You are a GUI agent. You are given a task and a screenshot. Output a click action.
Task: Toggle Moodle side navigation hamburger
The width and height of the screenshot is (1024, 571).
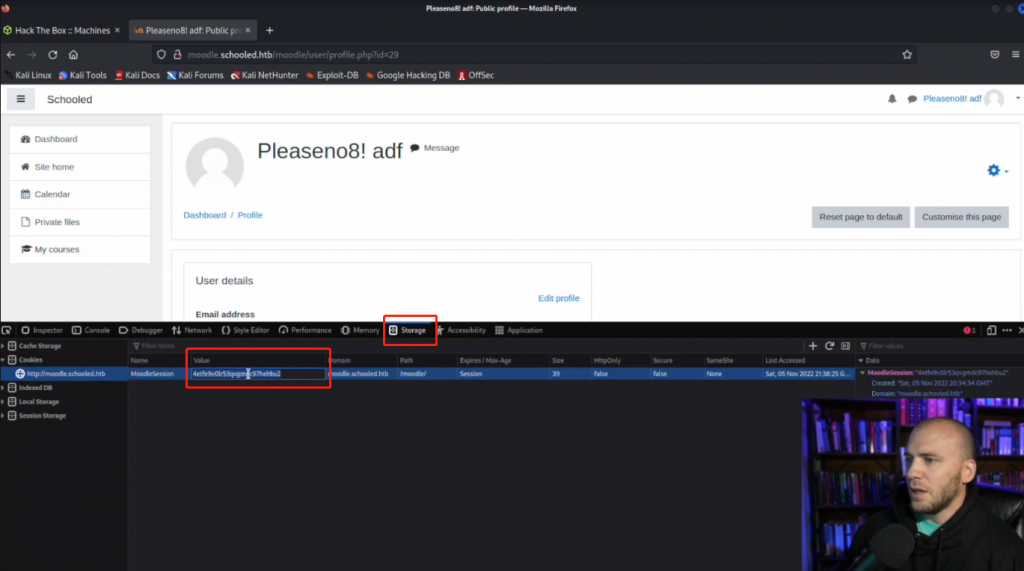coord(21,99)
